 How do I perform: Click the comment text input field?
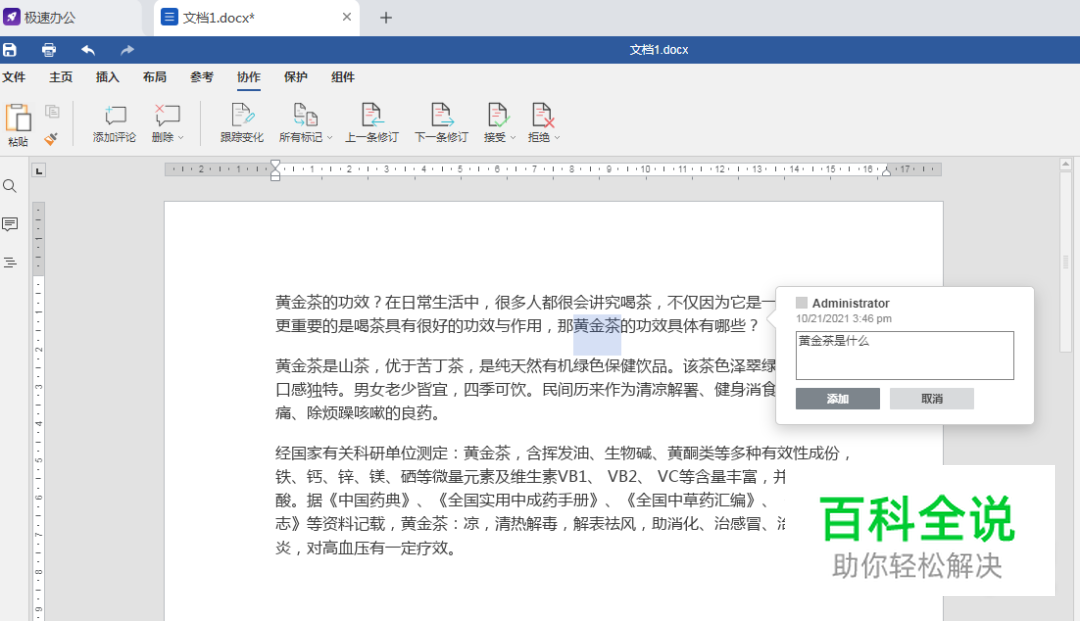[904, 355]
